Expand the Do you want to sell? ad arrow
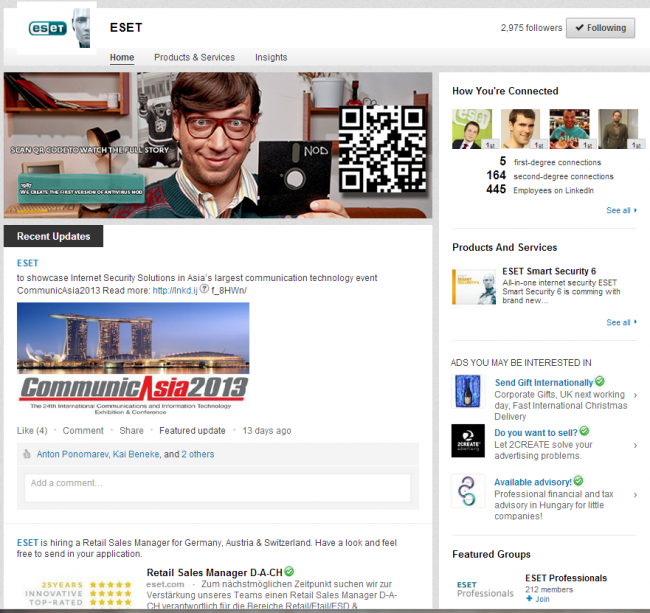The image size is (650, 613). [x=635, y=445]
